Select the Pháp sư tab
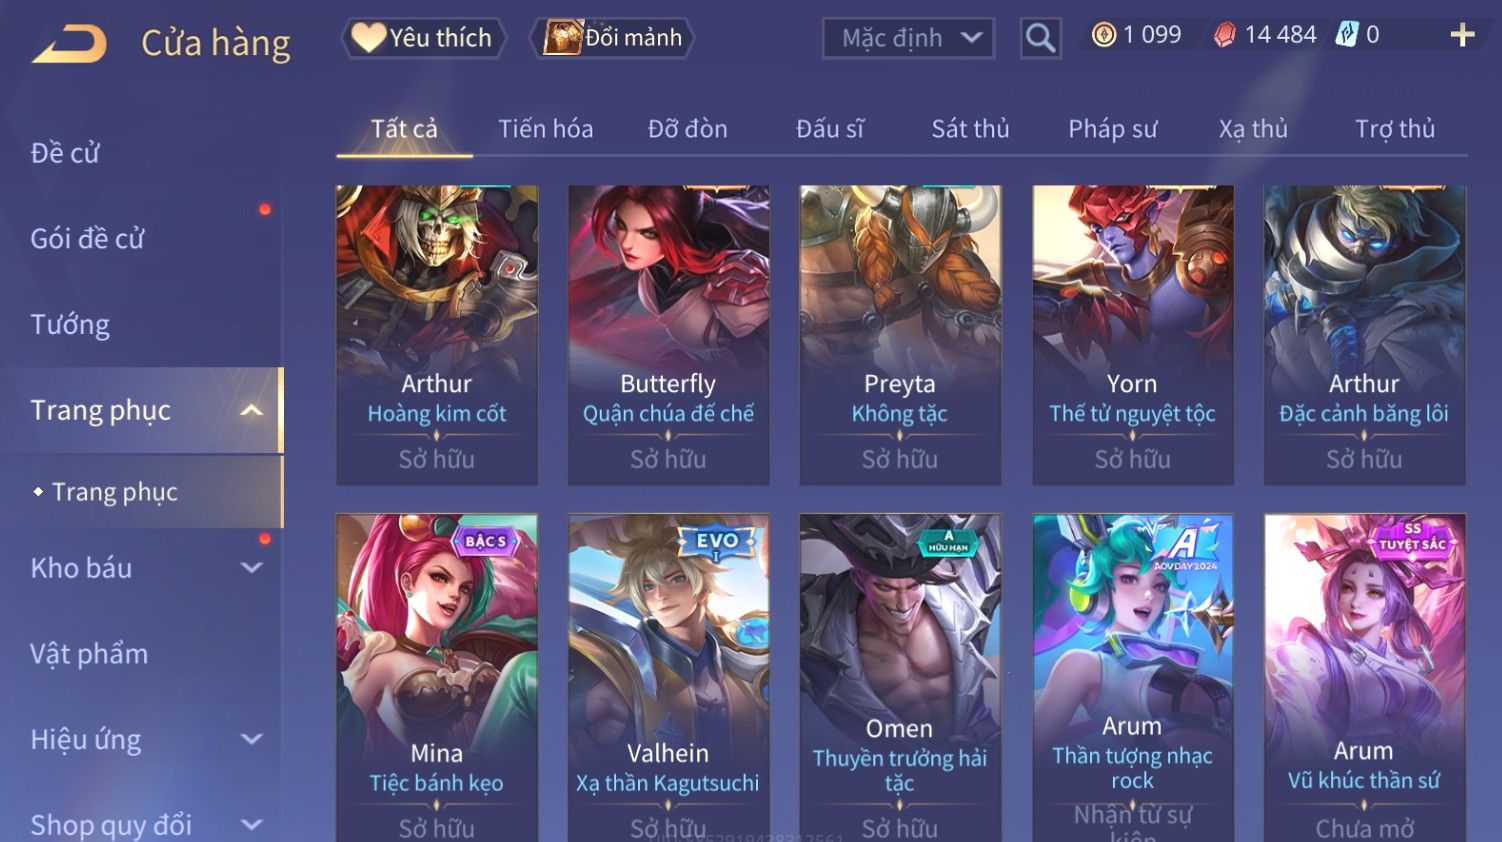Screen dimensions: 1502x842 (x=1112, y=129)
